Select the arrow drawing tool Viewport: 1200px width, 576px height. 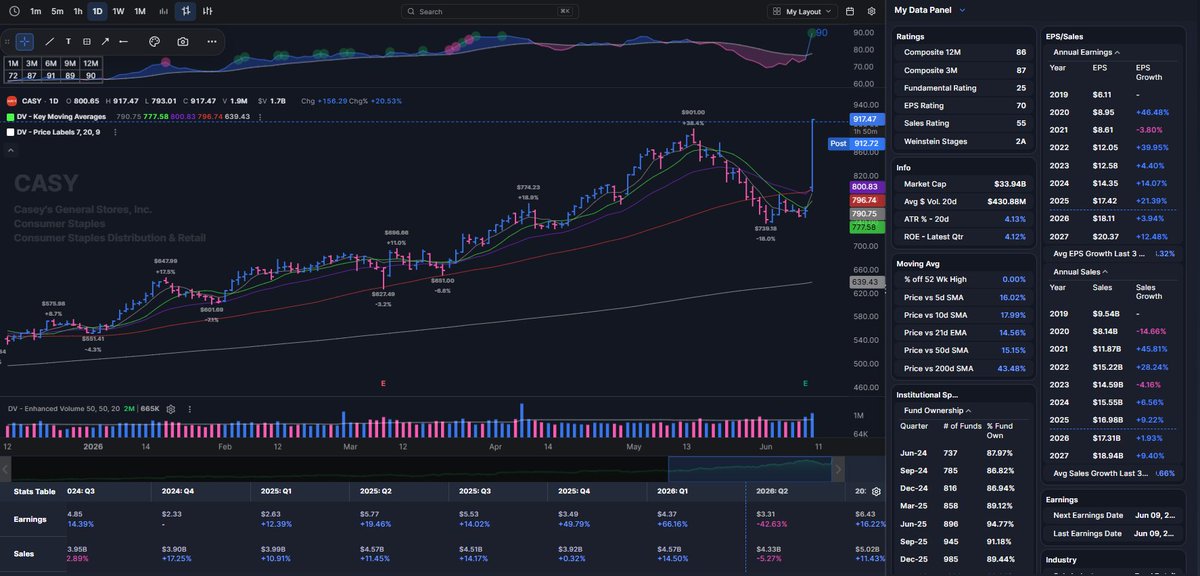tap(105, 41)
